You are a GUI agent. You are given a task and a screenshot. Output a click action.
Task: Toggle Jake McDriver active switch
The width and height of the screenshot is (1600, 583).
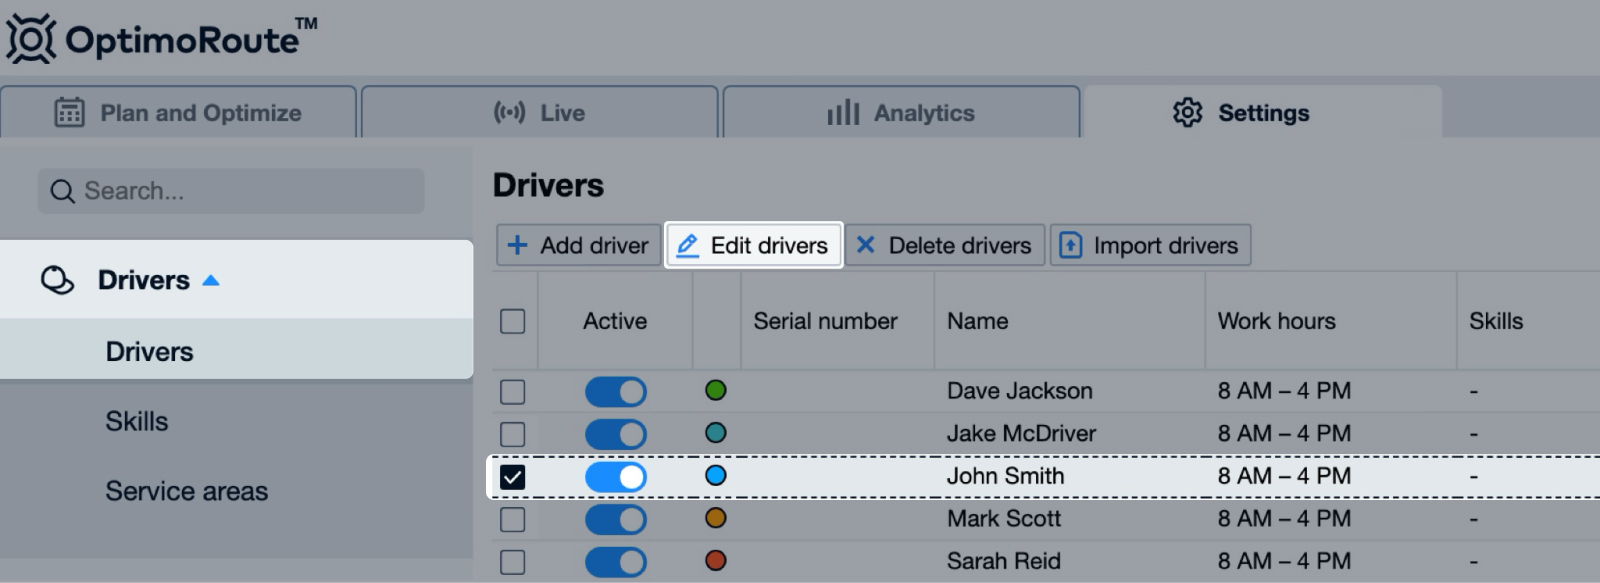pyautogui.click(x=616, y=434)
